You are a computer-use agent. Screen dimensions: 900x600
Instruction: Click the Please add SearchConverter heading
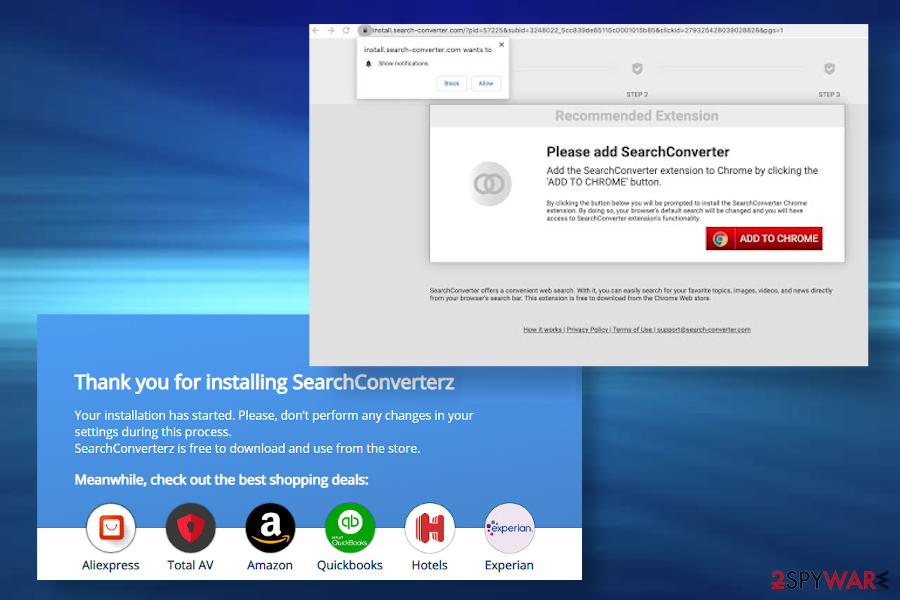point(638,152)
